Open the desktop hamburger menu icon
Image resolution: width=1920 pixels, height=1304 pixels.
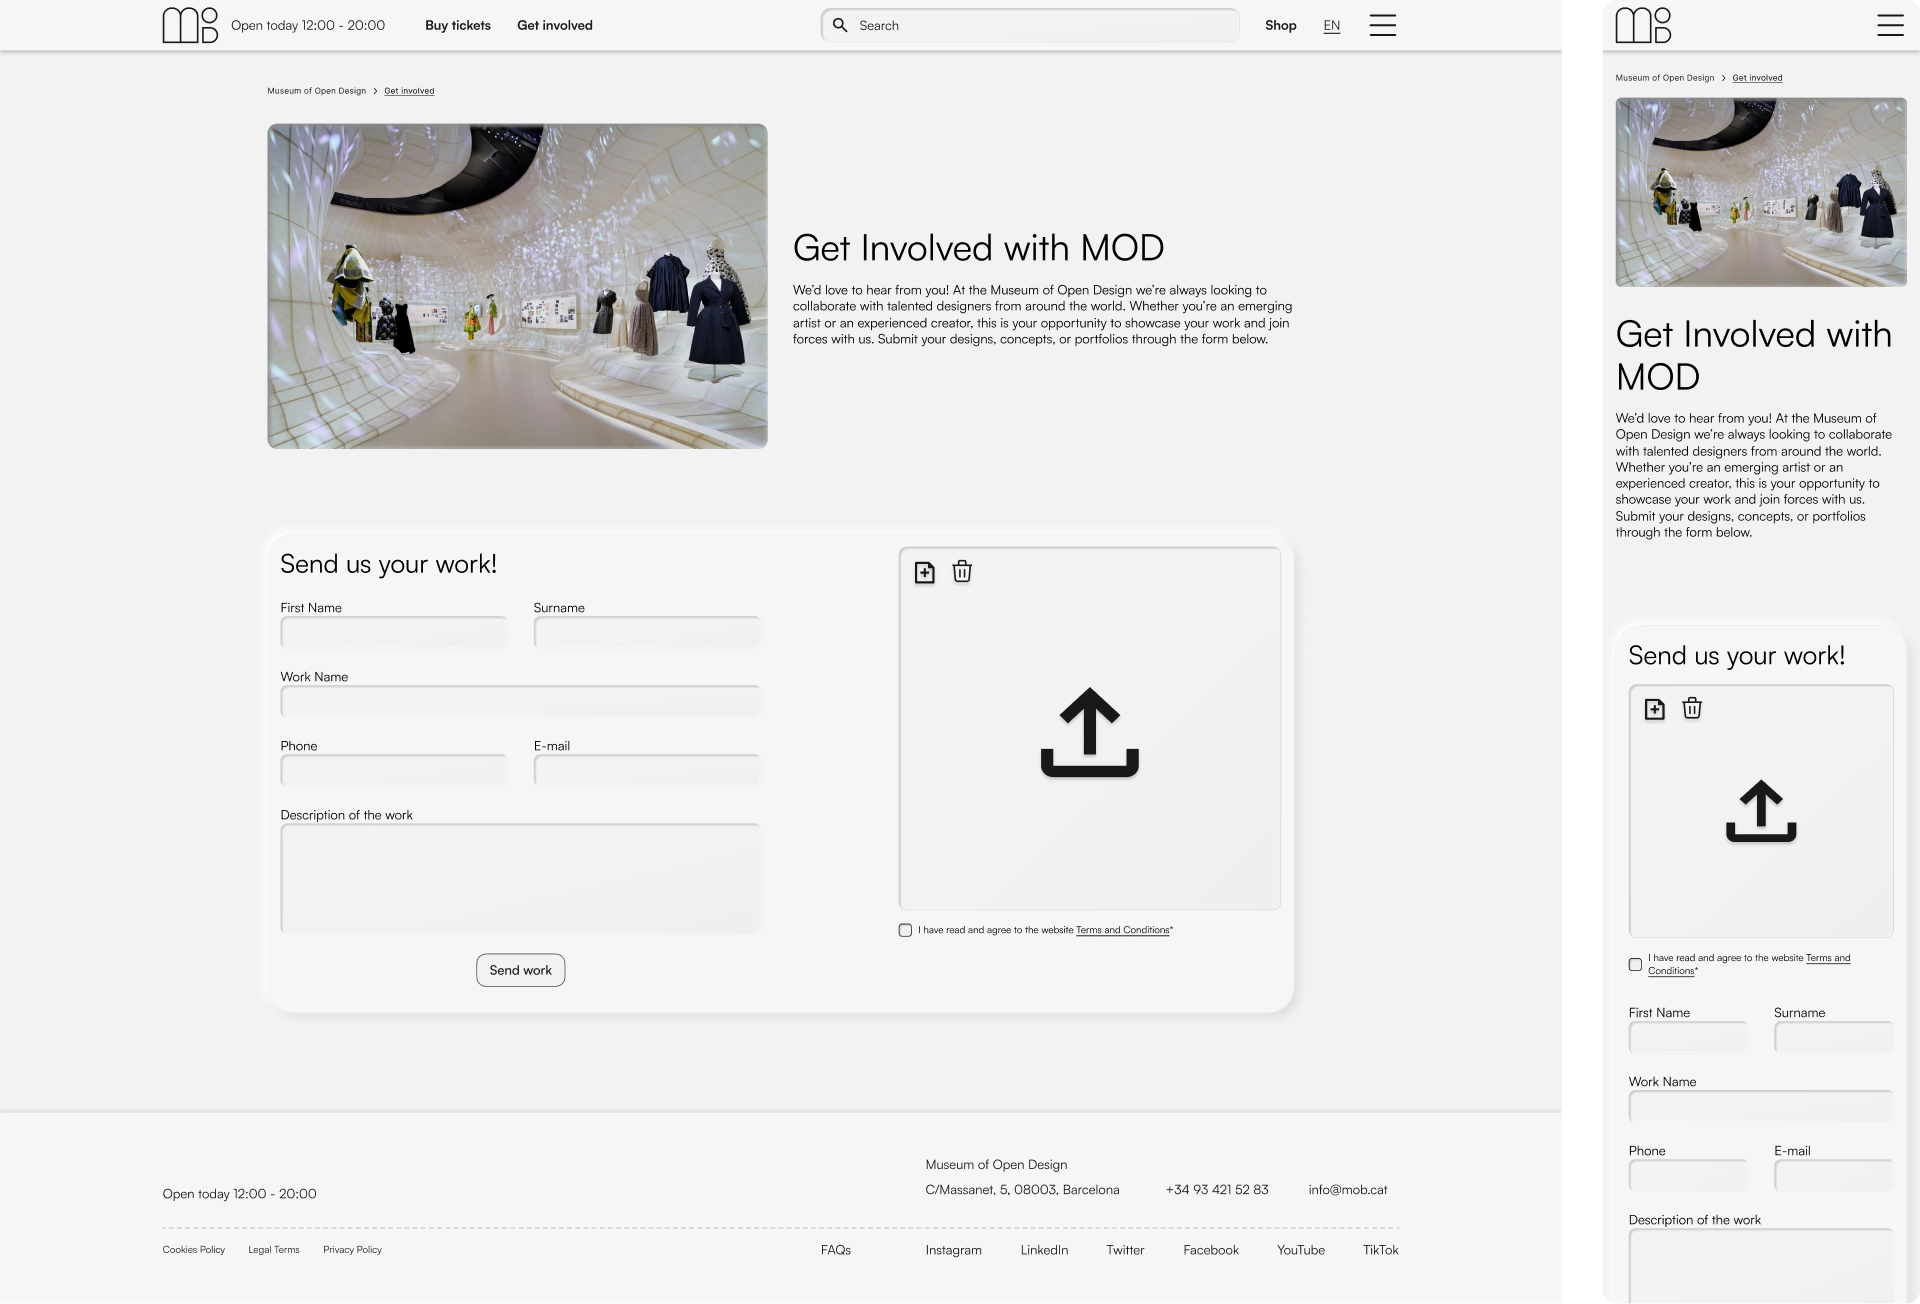click(1382, 25)
